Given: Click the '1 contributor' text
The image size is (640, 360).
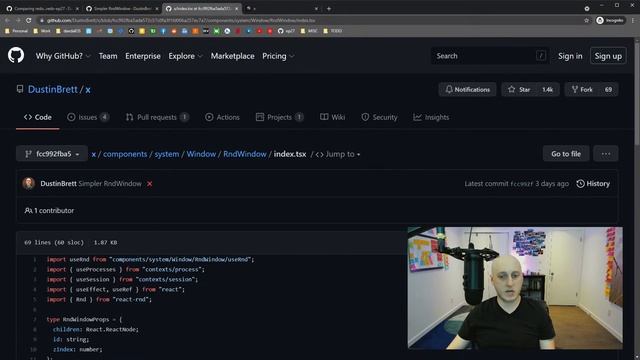Looking at the screenshot, I should (54, 211).
